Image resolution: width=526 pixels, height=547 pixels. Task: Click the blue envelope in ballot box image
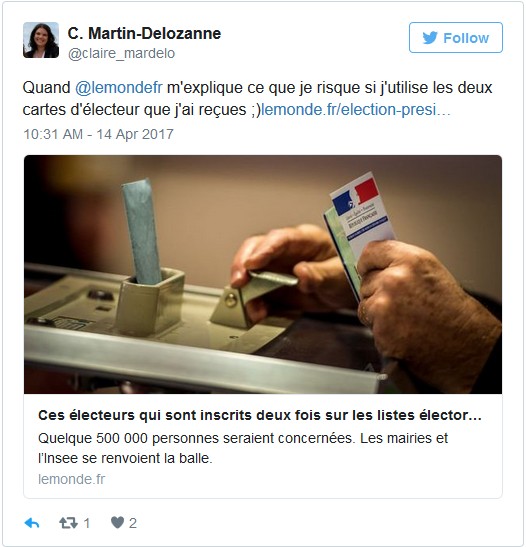click(142, 231)
